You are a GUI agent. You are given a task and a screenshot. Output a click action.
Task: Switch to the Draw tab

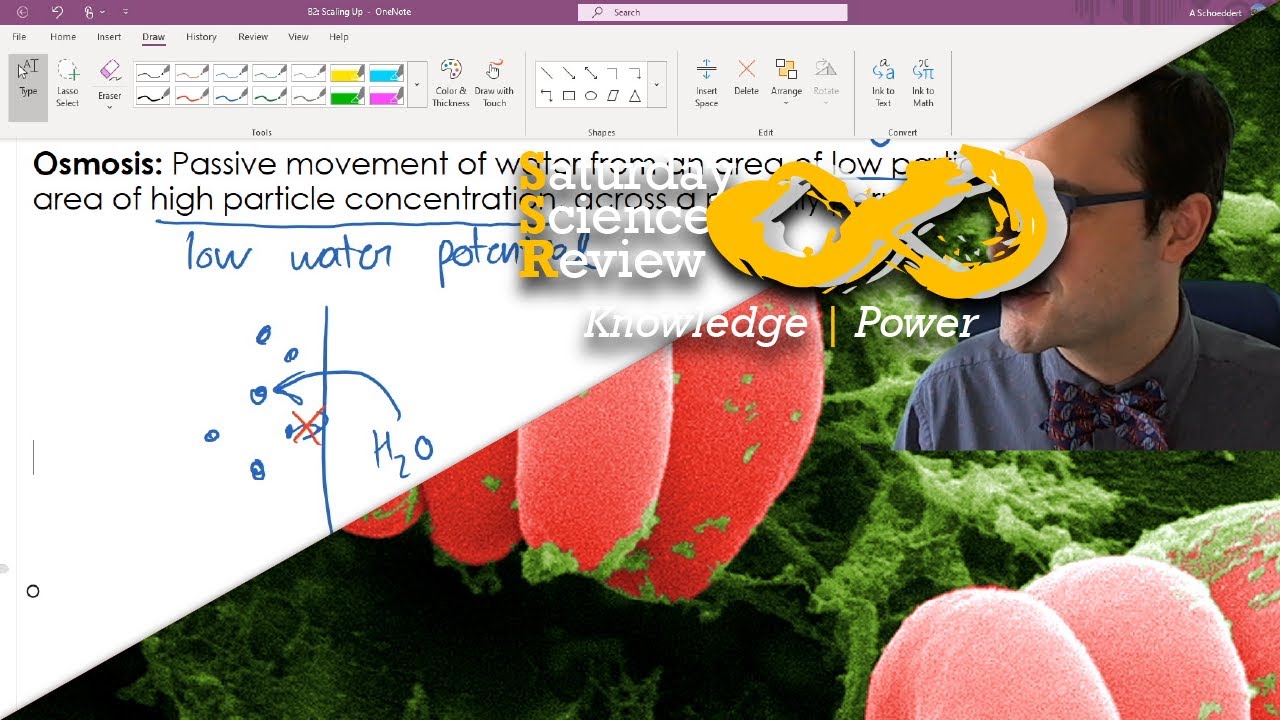pyautogui.click(x=153, y=37)
